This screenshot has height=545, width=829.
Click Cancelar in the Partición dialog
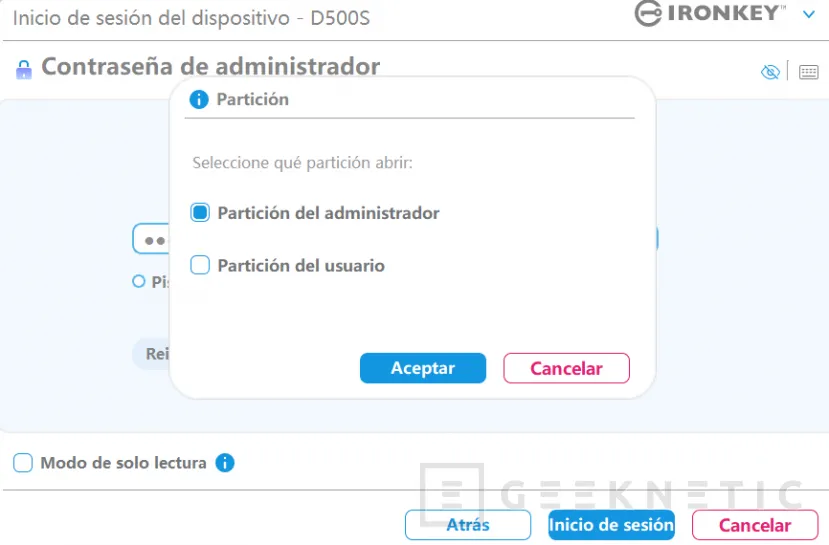point(566,368)
